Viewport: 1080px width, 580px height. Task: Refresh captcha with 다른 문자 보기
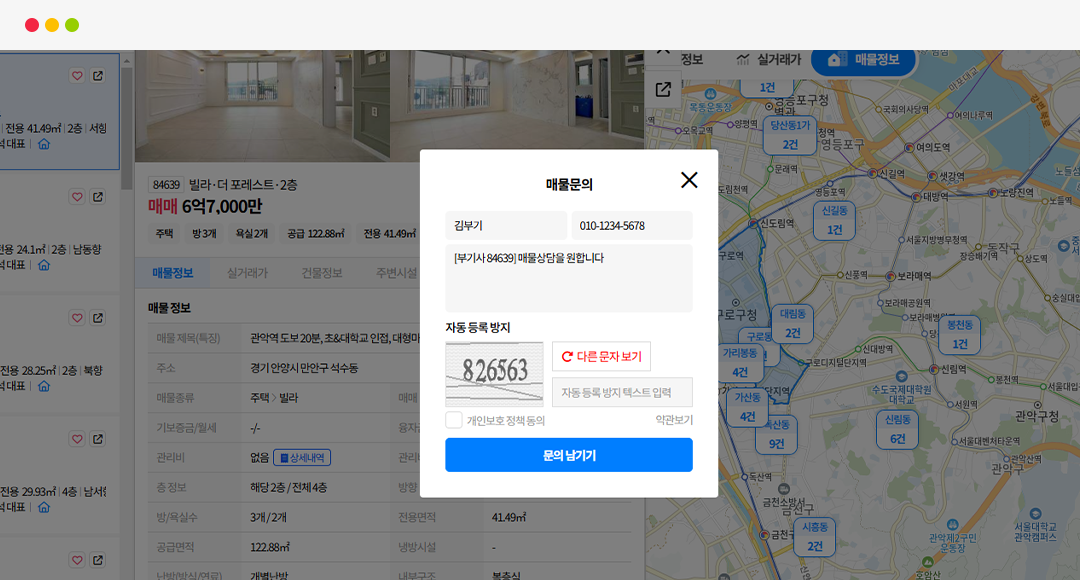[601, 356]
